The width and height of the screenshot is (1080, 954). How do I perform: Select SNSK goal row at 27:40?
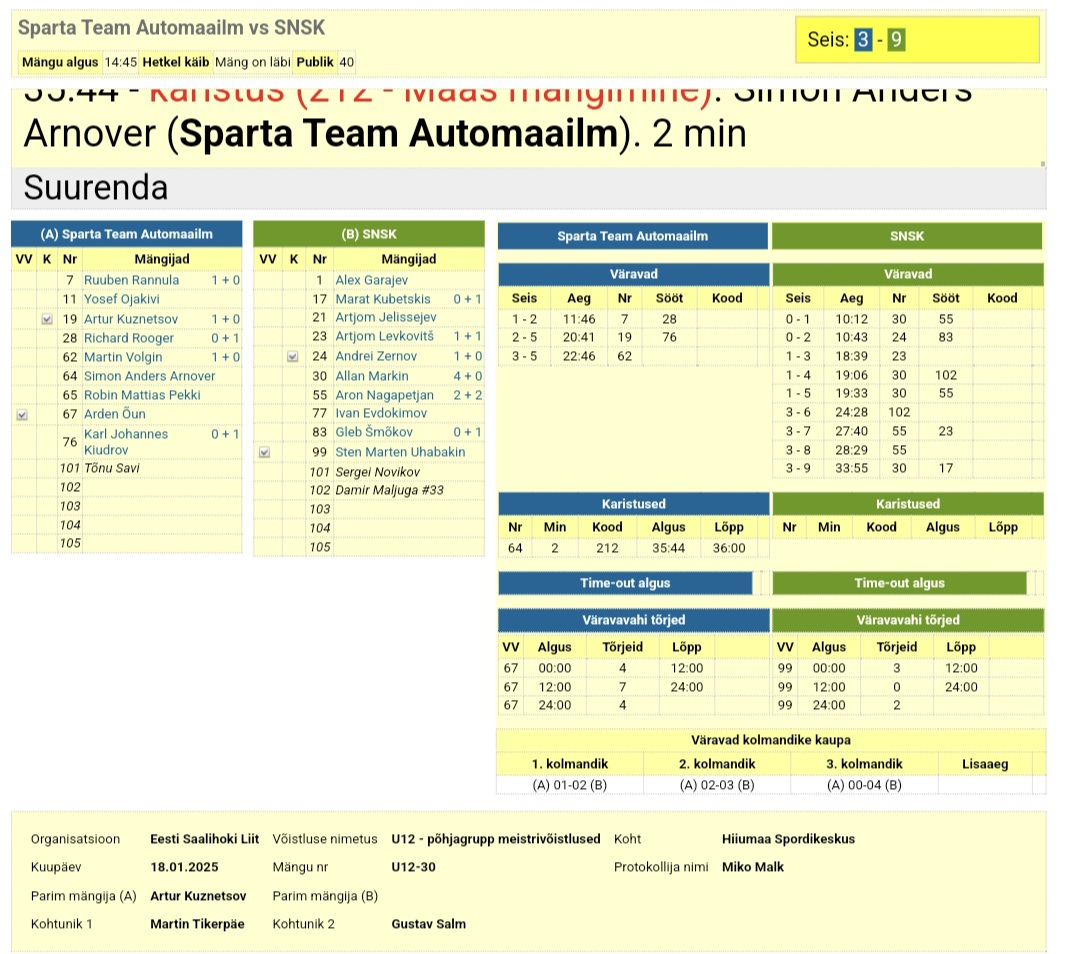coord(908,431)
